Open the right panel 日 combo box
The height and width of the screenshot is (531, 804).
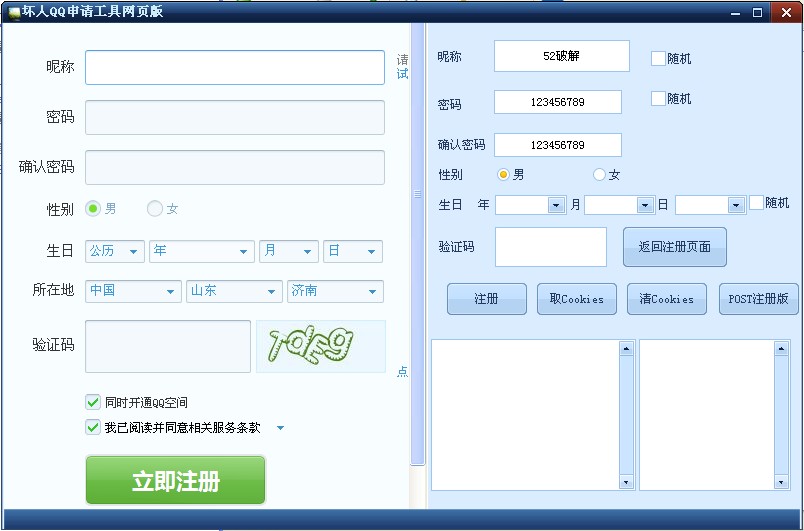click(736, 205)
